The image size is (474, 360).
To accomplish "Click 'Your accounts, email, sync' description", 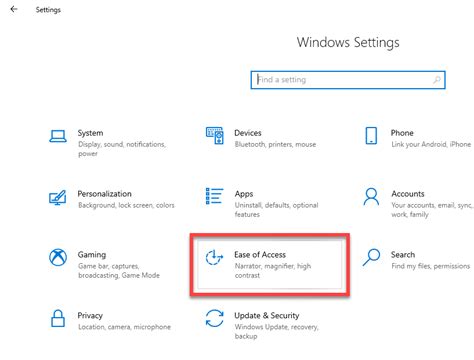I will point(432,210).
